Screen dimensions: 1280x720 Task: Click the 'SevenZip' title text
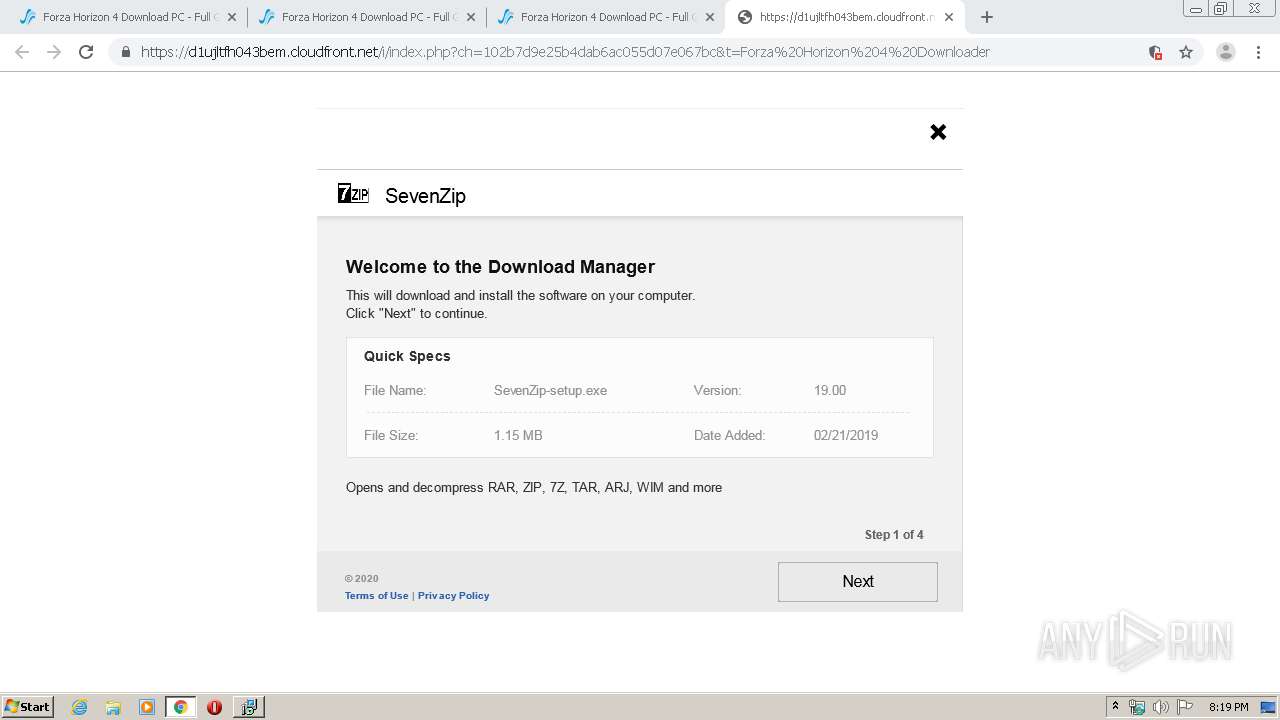(x=425, y=196)
